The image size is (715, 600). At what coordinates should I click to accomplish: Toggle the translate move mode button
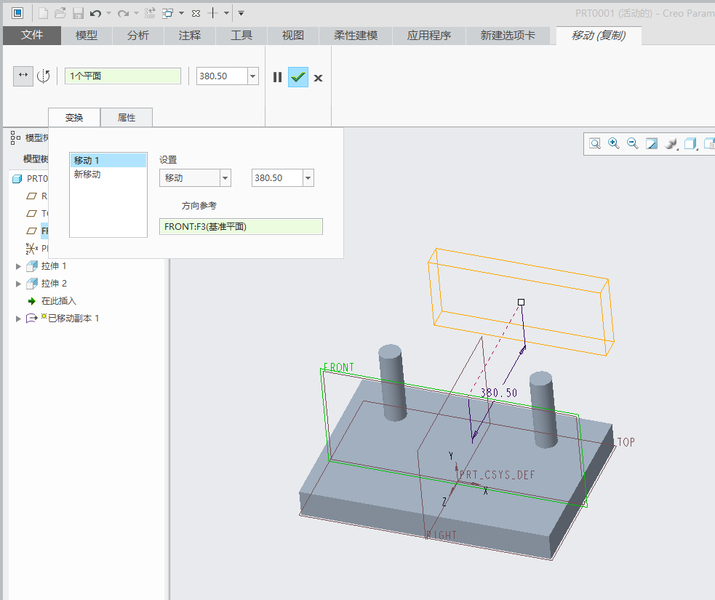pos(23,76)
